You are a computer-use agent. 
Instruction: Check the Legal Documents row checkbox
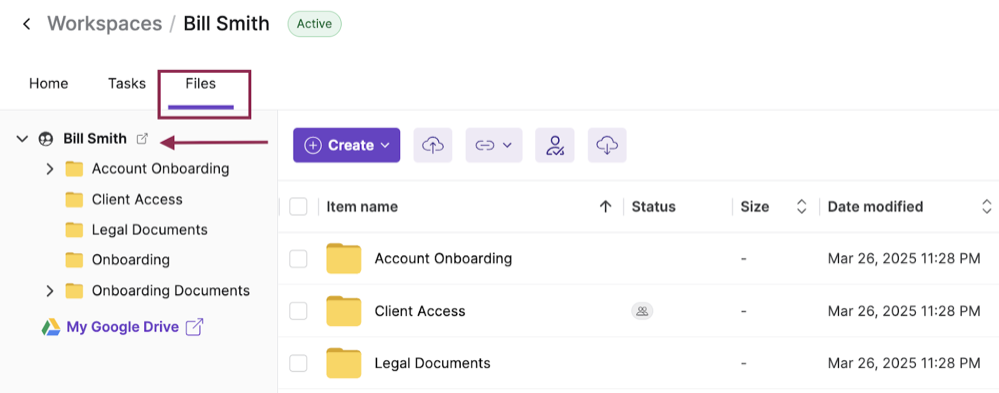click(298, 363)
